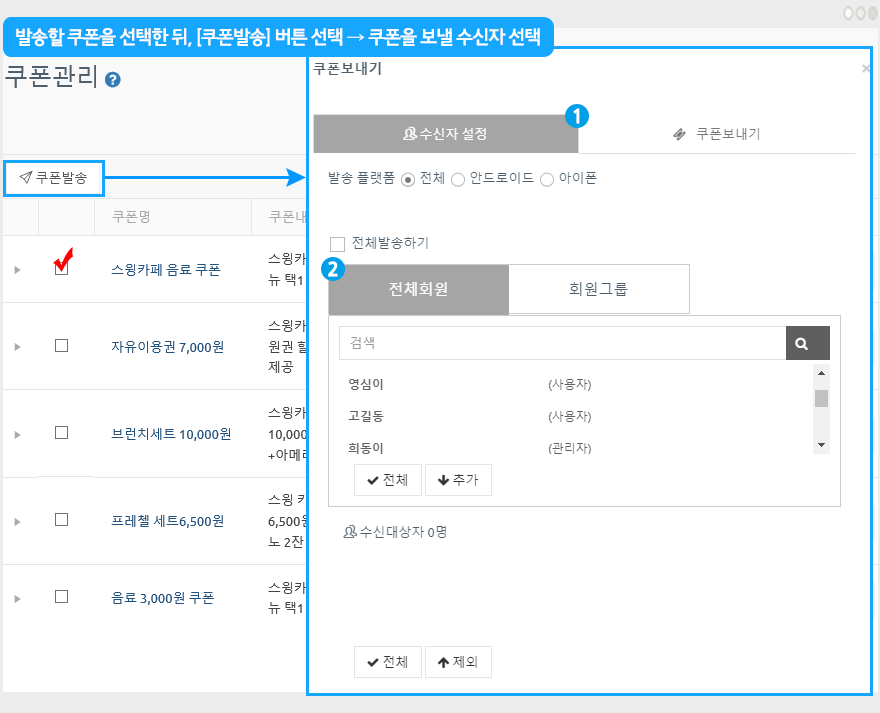This screenshot has height=713, width=880.
Task: Click 제외 to remove selected recipients
Action: click(x=458, y=662)
